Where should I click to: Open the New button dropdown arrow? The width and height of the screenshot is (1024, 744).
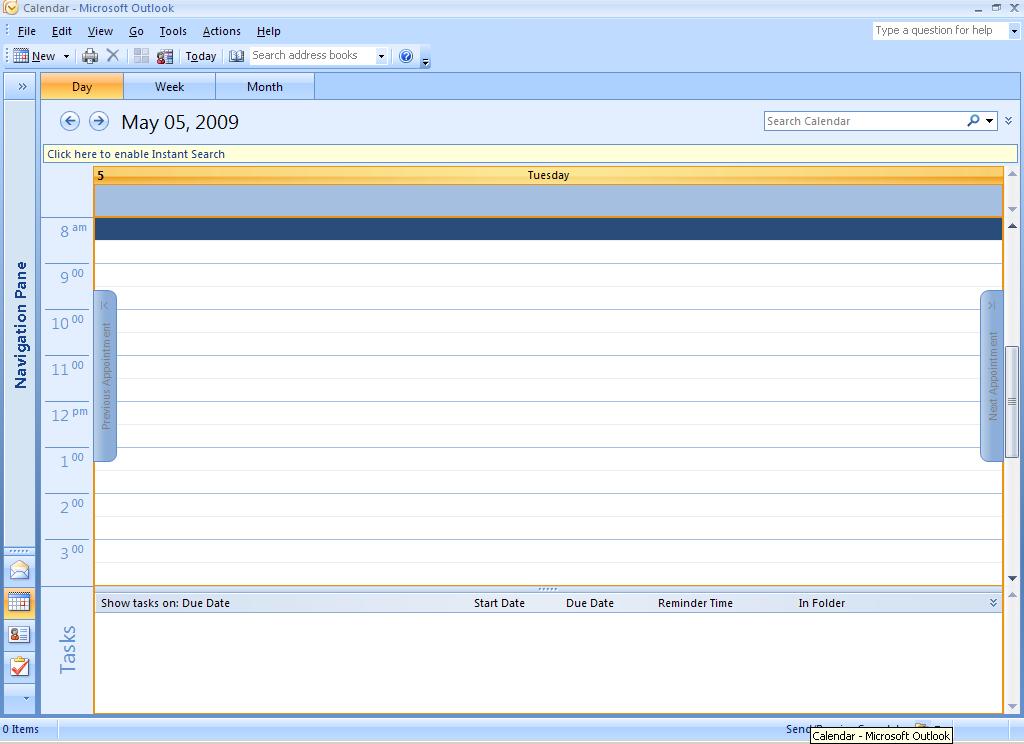click(x=66, y=57)
